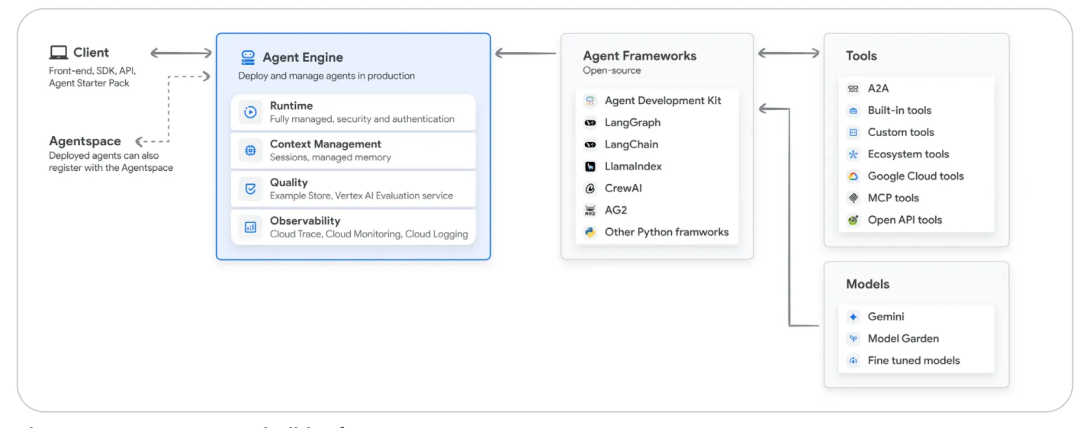
Task: Select the Context Management chip icon
Action: [251, 150]
